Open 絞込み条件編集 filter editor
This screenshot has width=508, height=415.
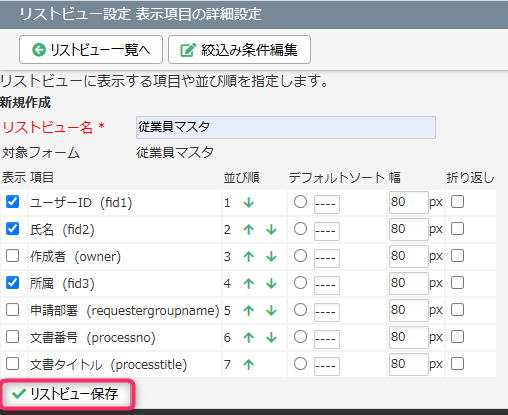239,50
